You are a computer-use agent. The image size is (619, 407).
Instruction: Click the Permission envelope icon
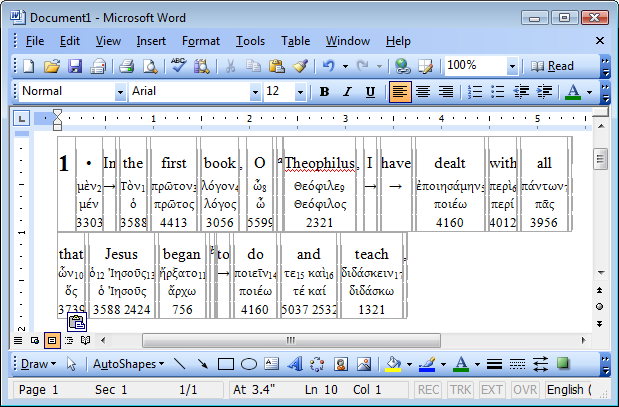point(98,66)
